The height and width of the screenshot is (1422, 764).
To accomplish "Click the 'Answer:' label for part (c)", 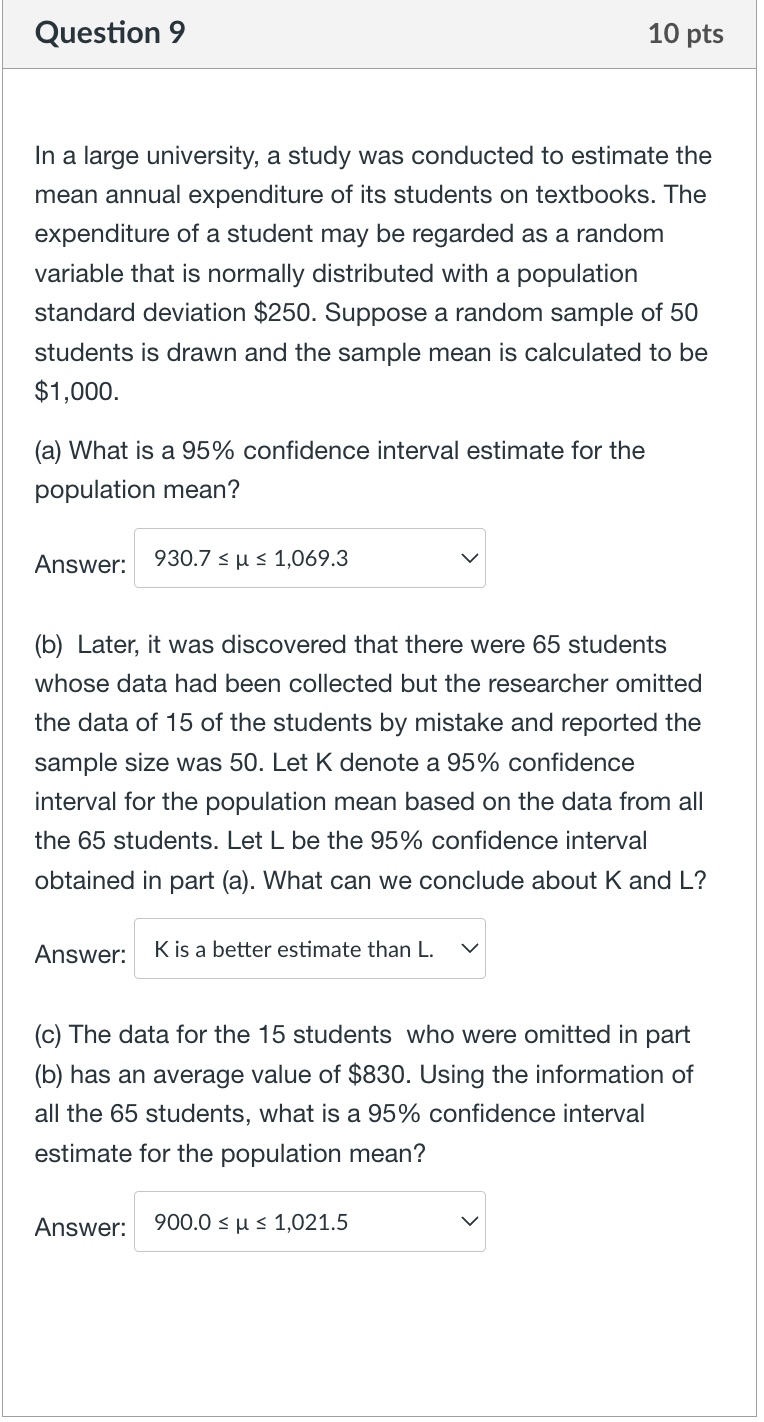I will 80,1228.
